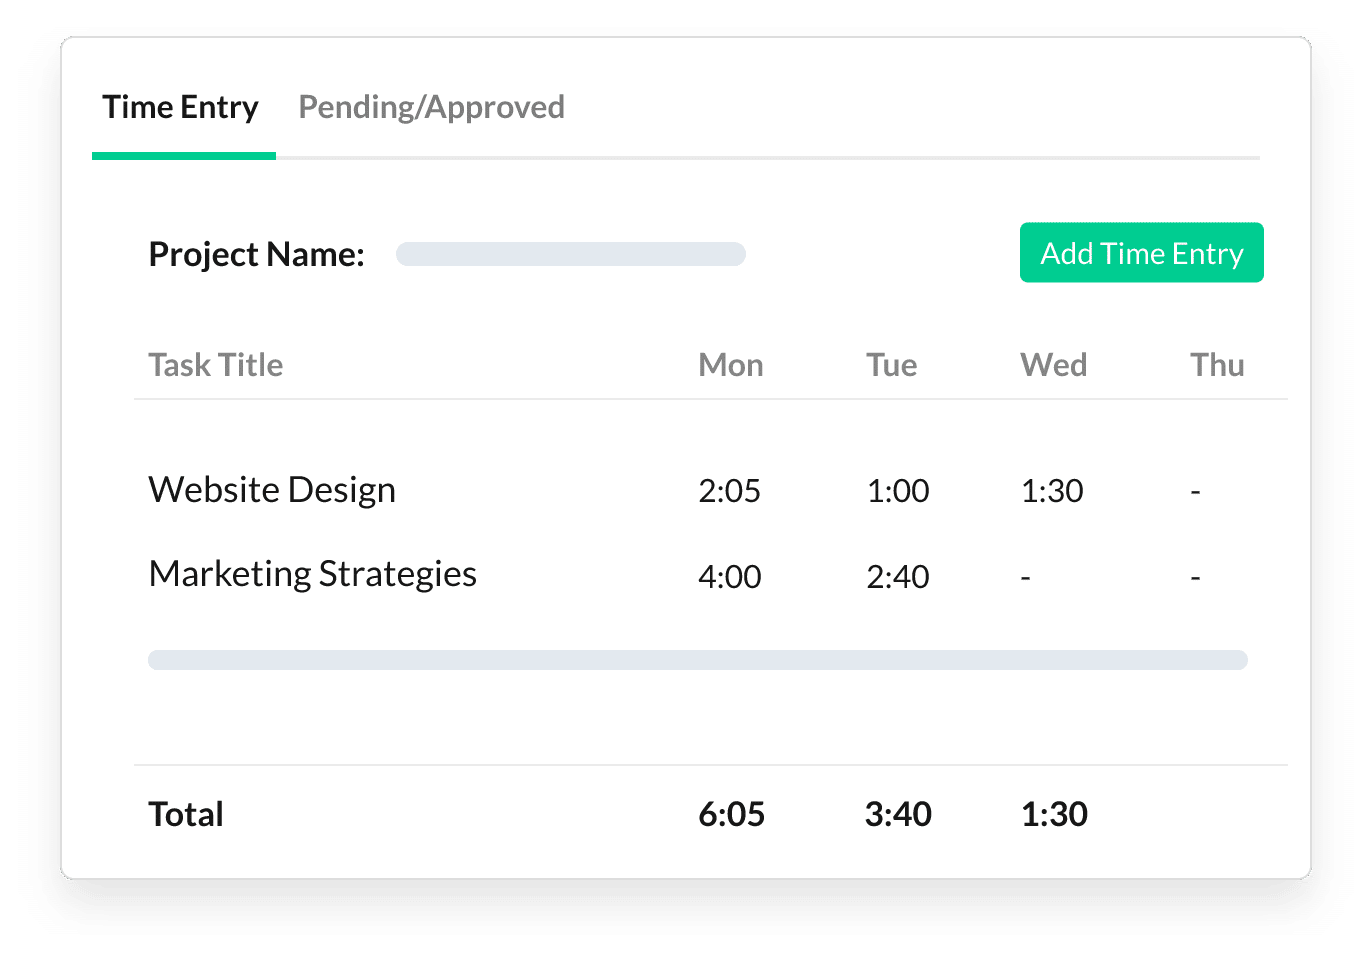Click the grey loading placeholder bar
The image size is (1372, 964).
click(x=698, y=659)
